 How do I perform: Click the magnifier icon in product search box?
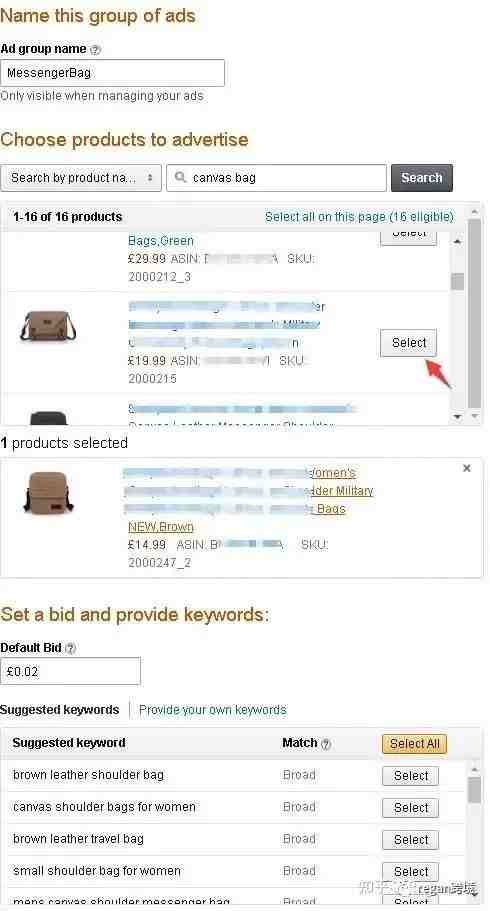(x=181, y=177)
